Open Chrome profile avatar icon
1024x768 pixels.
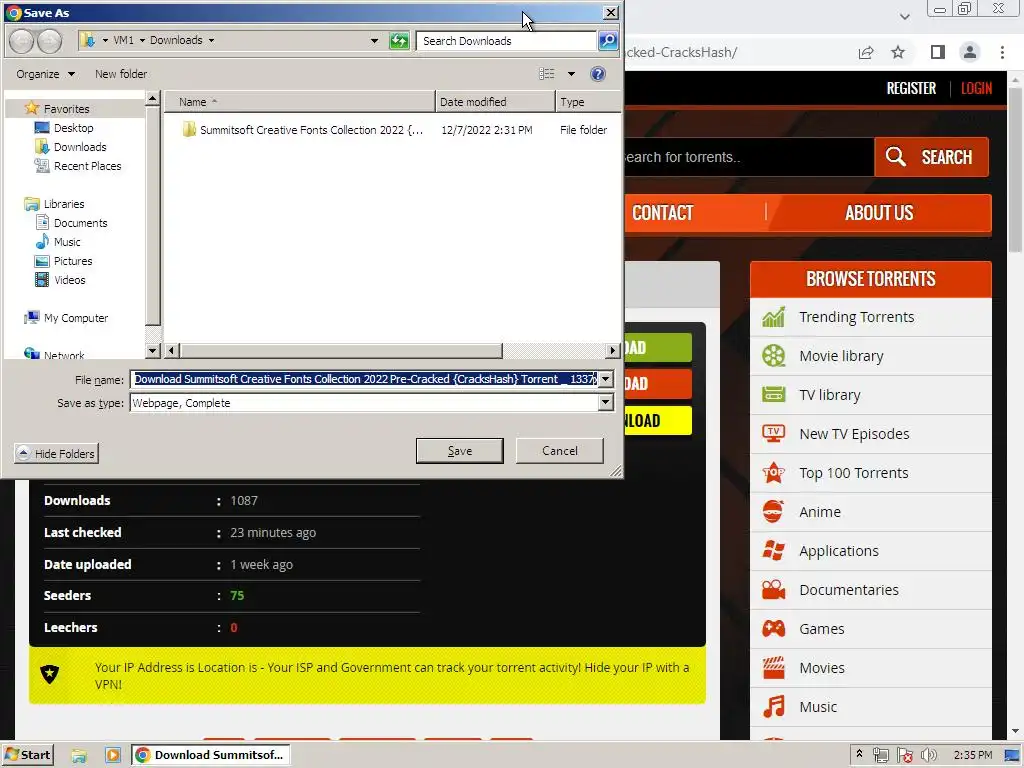tap(970, 52)
